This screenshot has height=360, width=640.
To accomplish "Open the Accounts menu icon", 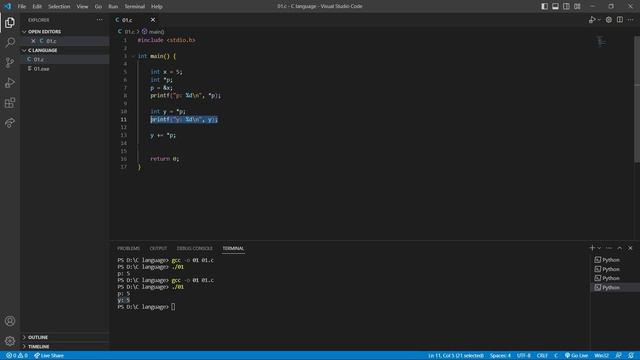I will 10,321.
